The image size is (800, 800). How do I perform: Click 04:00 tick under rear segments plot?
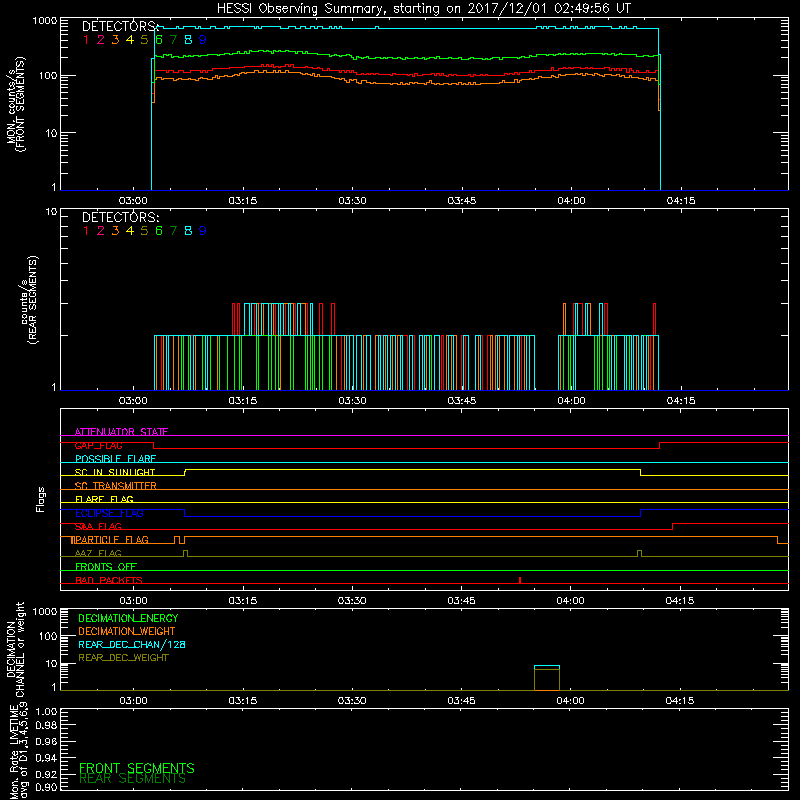(571, 401)
